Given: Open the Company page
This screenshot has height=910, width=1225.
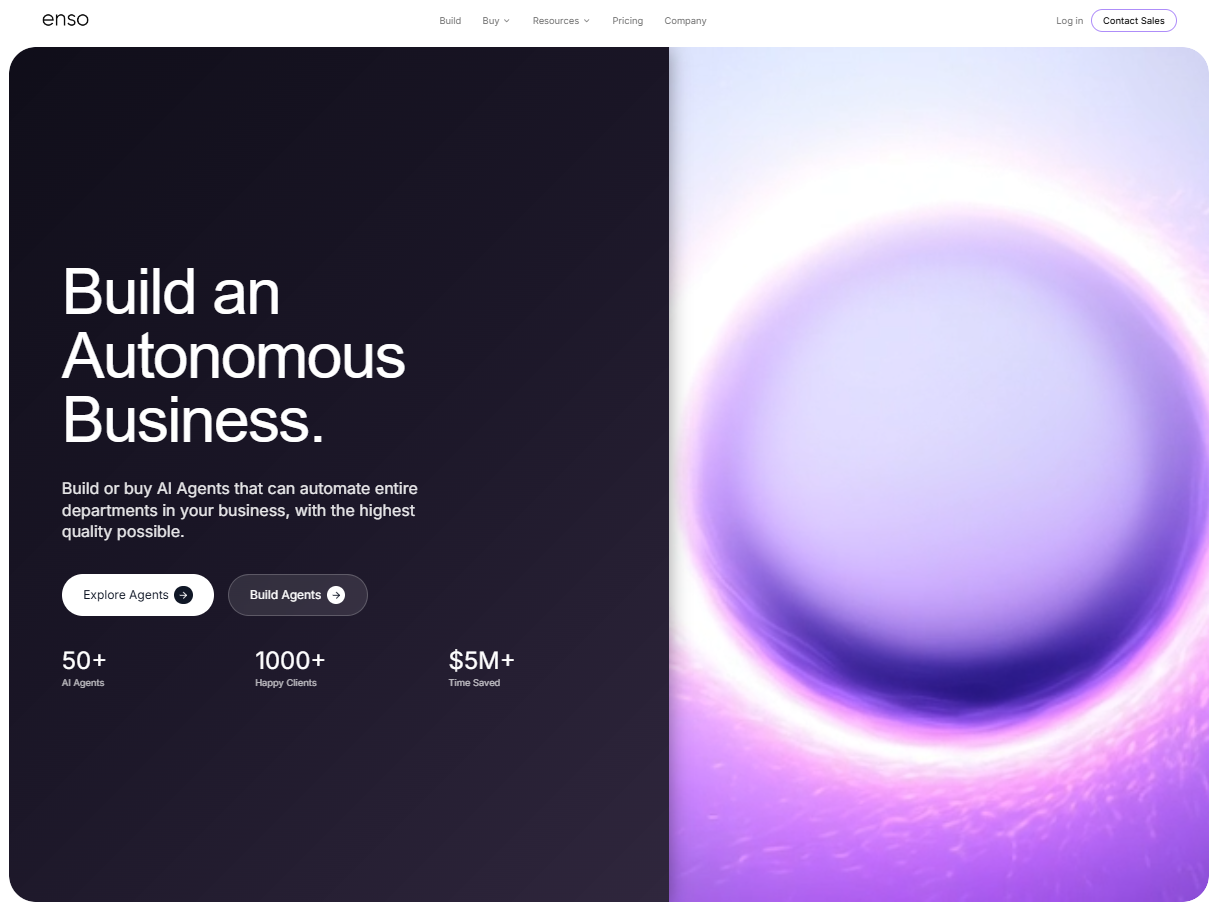Looking at the screenshot, I should [685, 21].
